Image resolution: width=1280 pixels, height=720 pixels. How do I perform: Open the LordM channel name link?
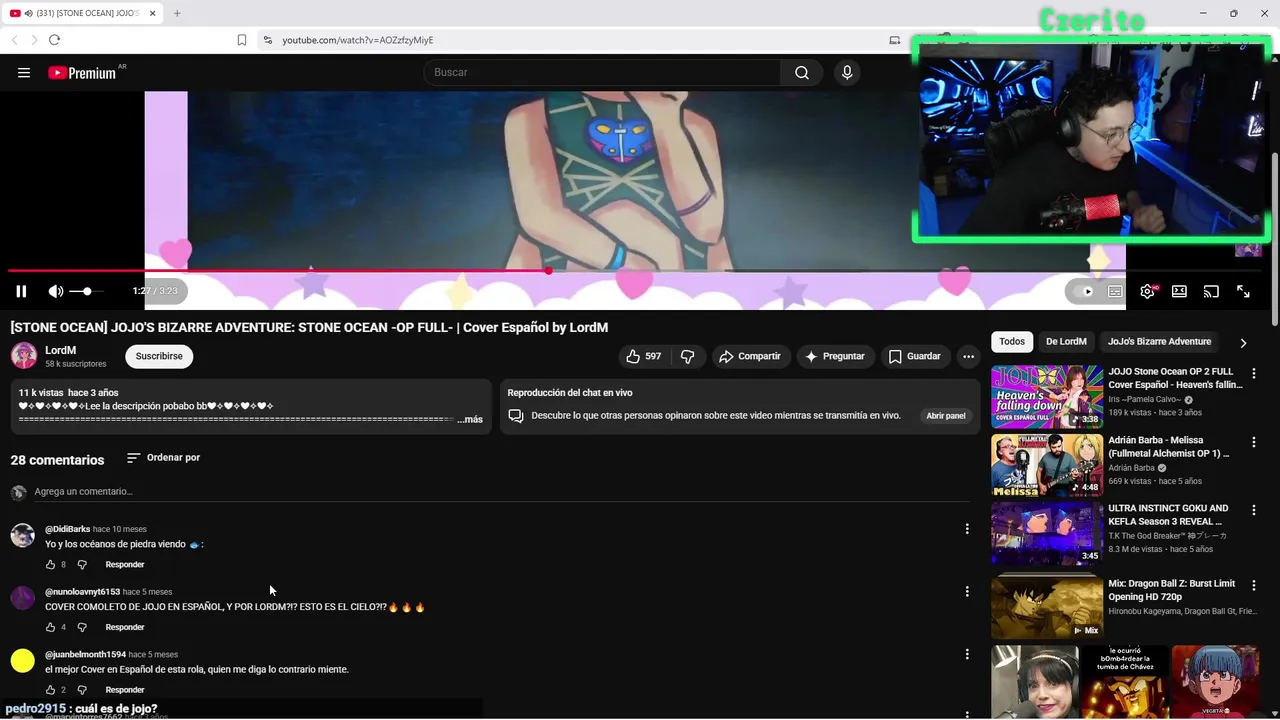pyautogui.click(x=60, y=350)
